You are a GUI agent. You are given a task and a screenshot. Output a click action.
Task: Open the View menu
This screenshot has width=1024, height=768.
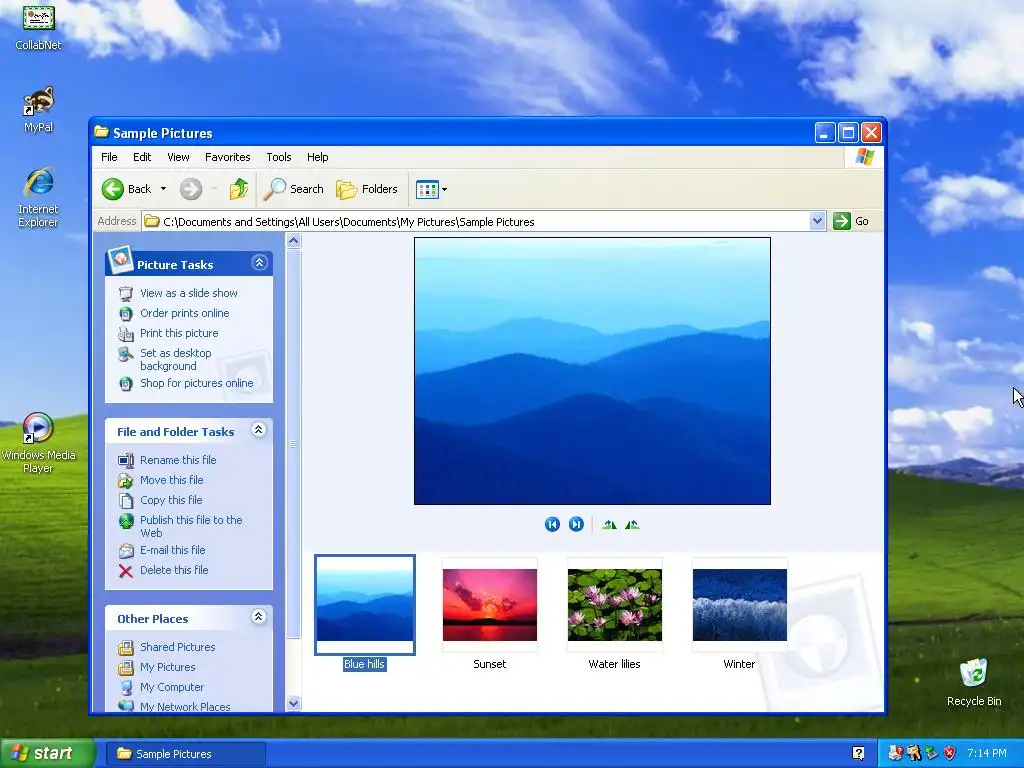coord(178,157)
